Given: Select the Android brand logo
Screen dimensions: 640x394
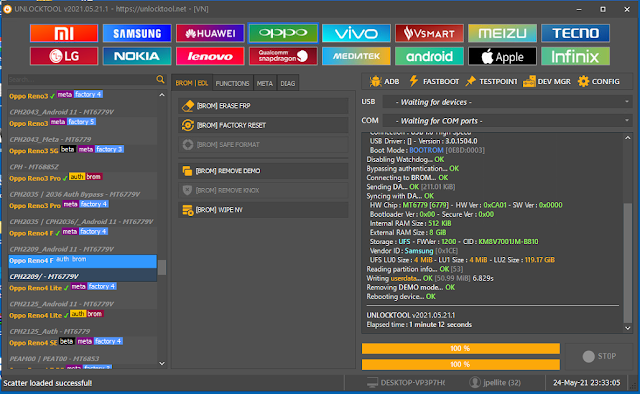Looking at the screenshot, I should (x=429, y=56).
